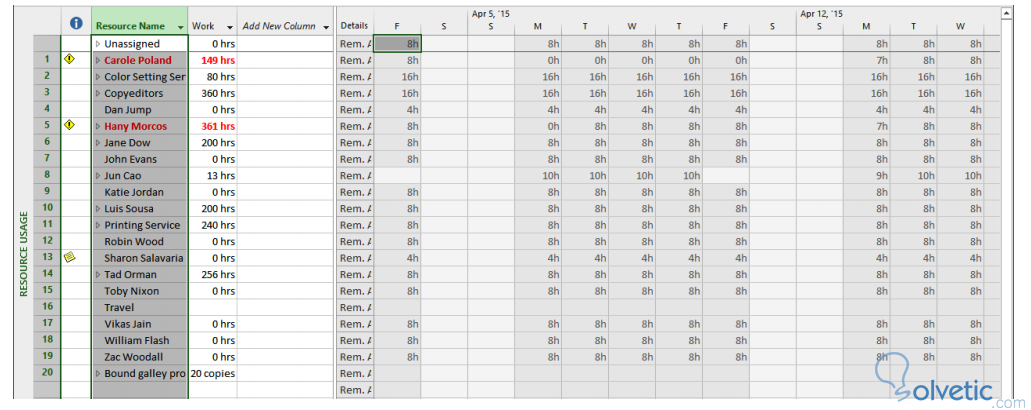This screenshot has height=410, width=1031.
Task: Select the Apr 12, '15 week header
Action: coord(821,13)
